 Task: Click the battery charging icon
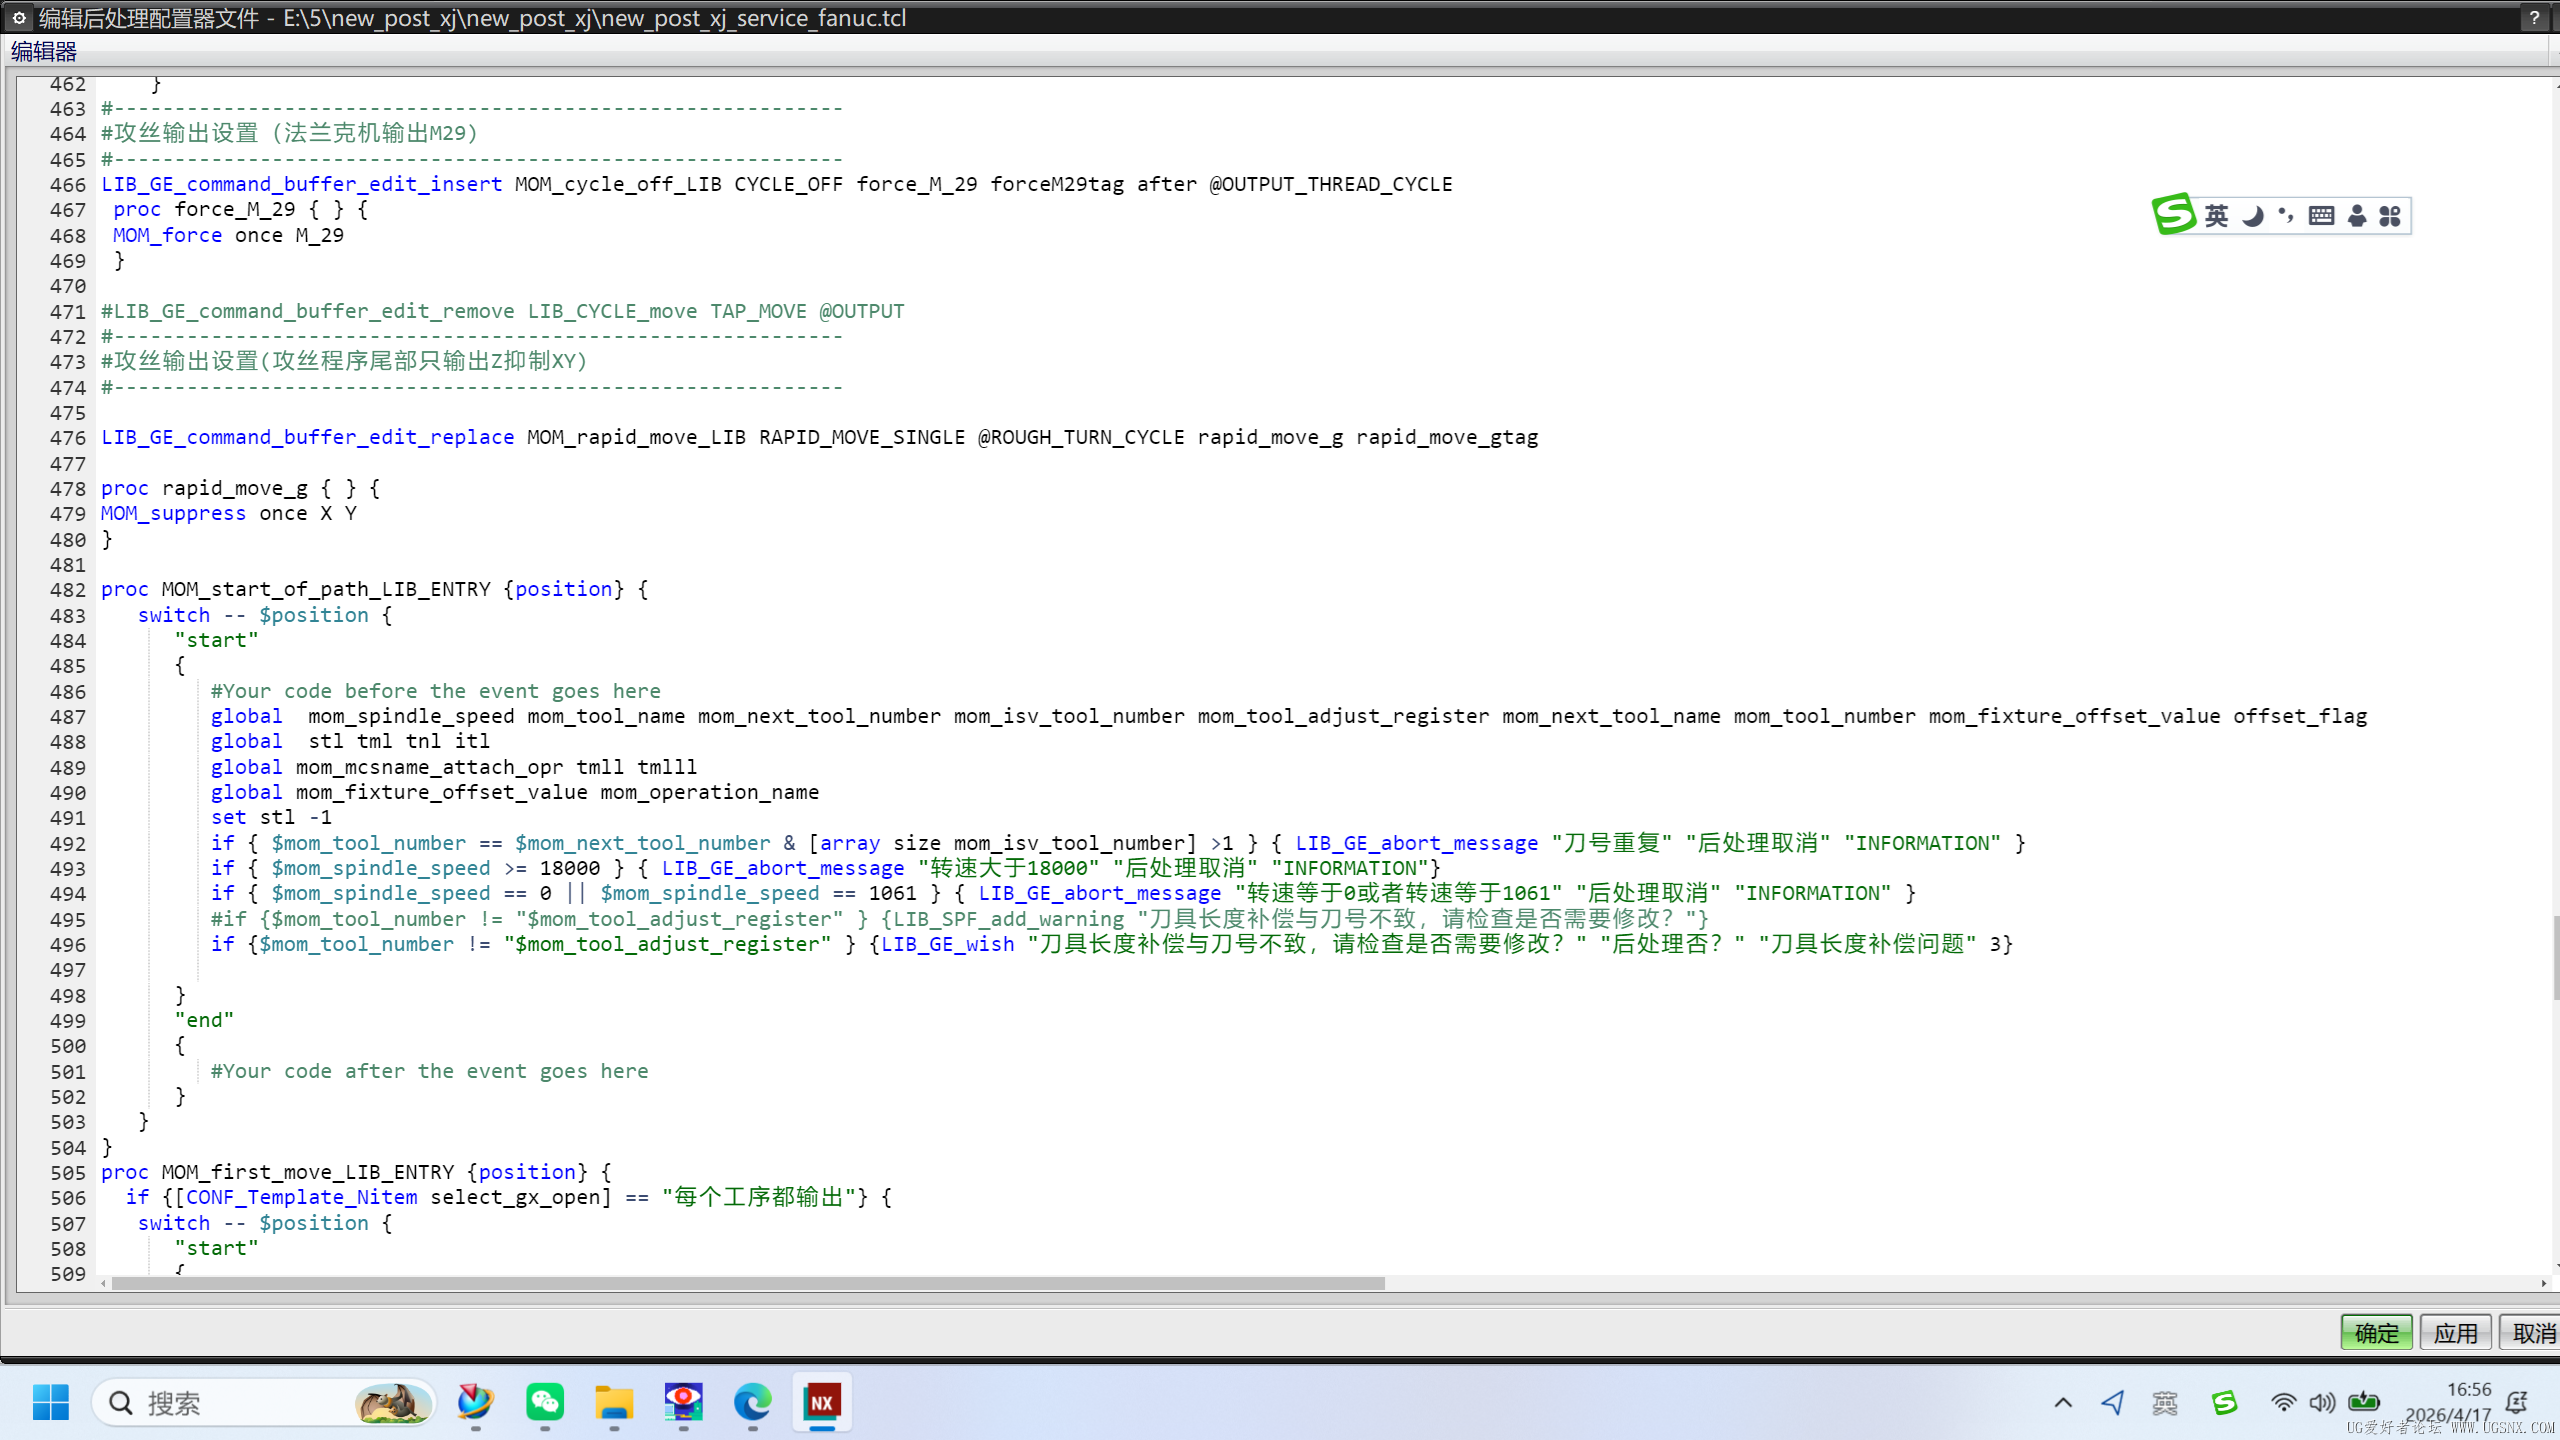(x=2364, y=1401)
